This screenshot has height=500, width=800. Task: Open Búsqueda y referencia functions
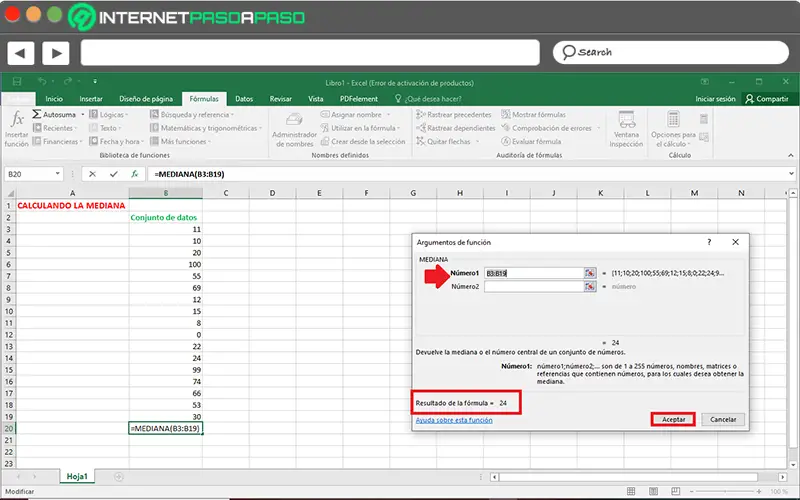(192, 114)
